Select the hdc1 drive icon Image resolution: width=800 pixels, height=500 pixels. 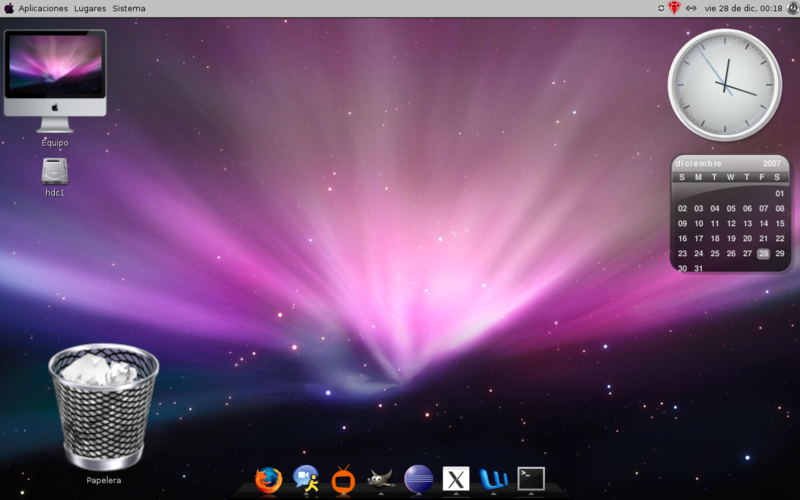point(55,177)
